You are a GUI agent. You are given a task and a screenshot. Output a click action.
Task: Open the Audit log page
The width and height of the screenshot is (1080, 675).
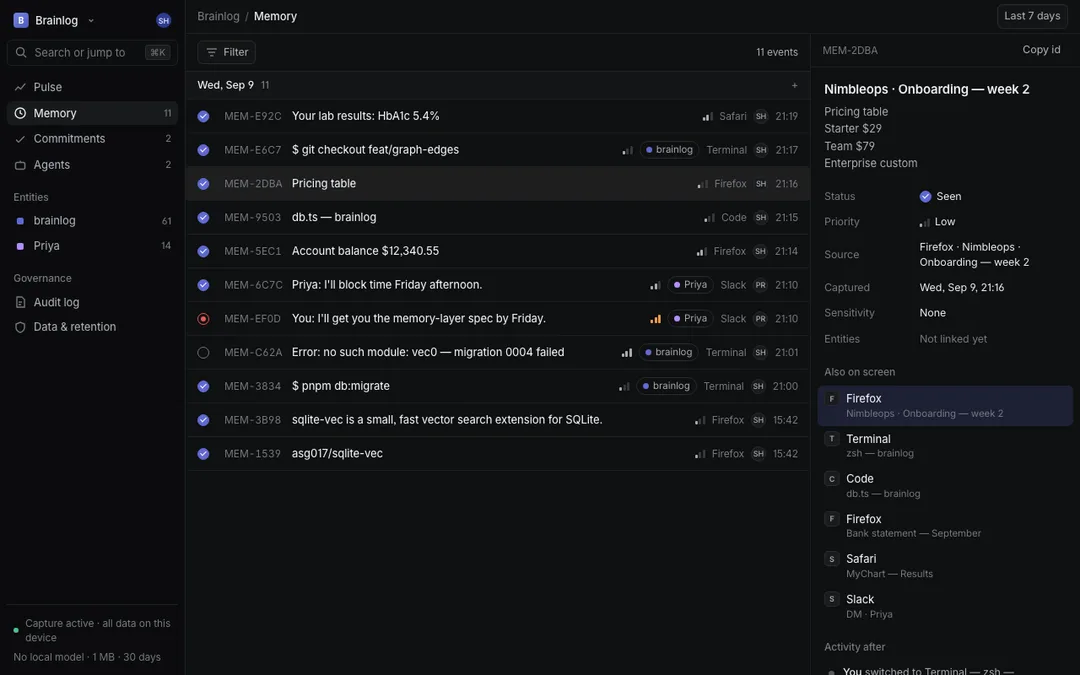point(92,302)
